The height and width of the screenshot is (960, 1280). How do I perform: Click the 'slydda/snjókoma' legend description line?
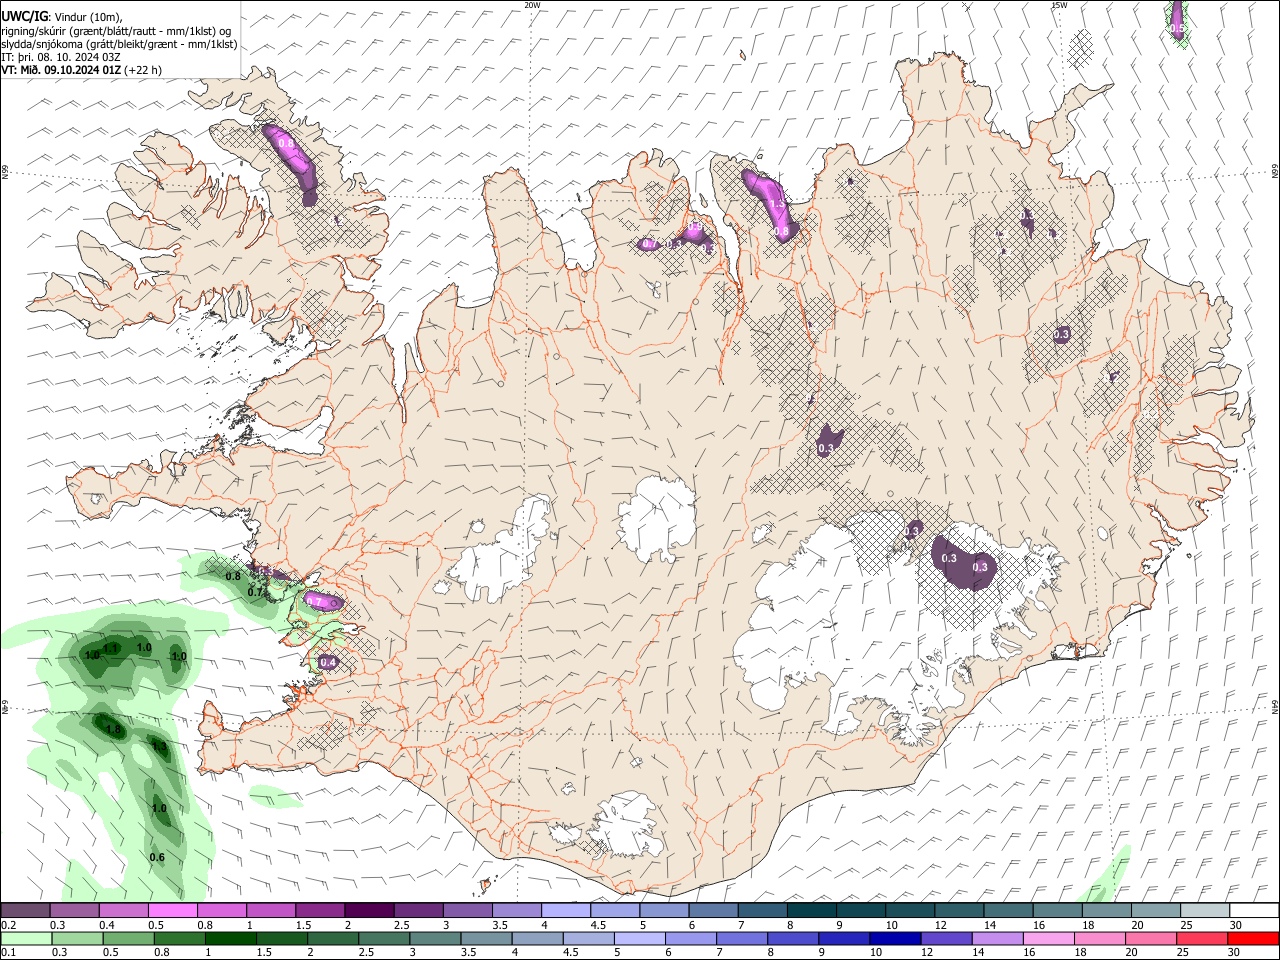[119, 44]
